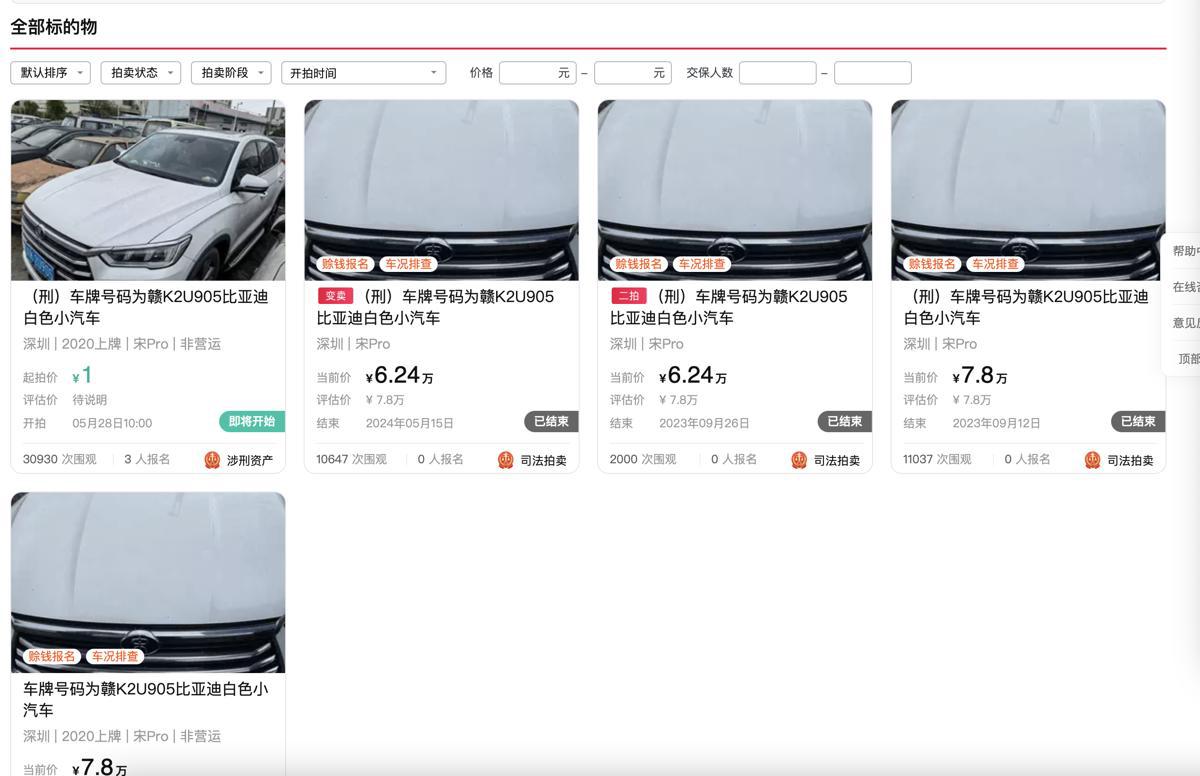Click the red 二拍 tag
Image resolution: width=1200 pixels, height=776 pixels.
(x=628, y=296)
